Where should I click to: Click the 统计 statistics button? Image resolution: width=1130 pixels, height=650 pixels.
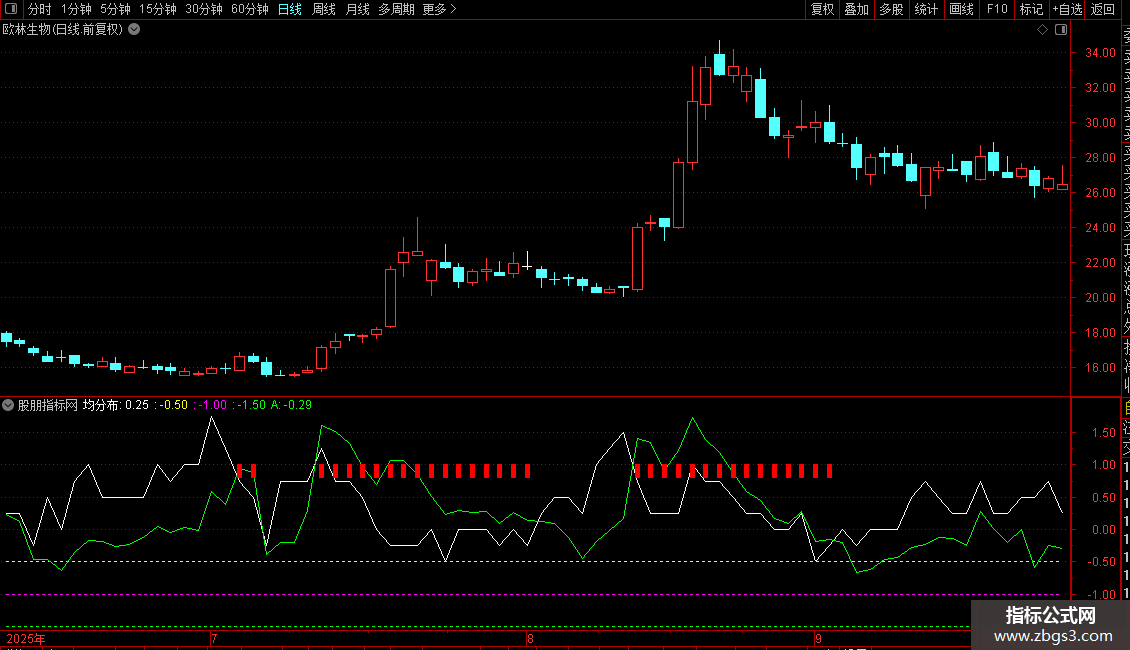coord(926,9)
